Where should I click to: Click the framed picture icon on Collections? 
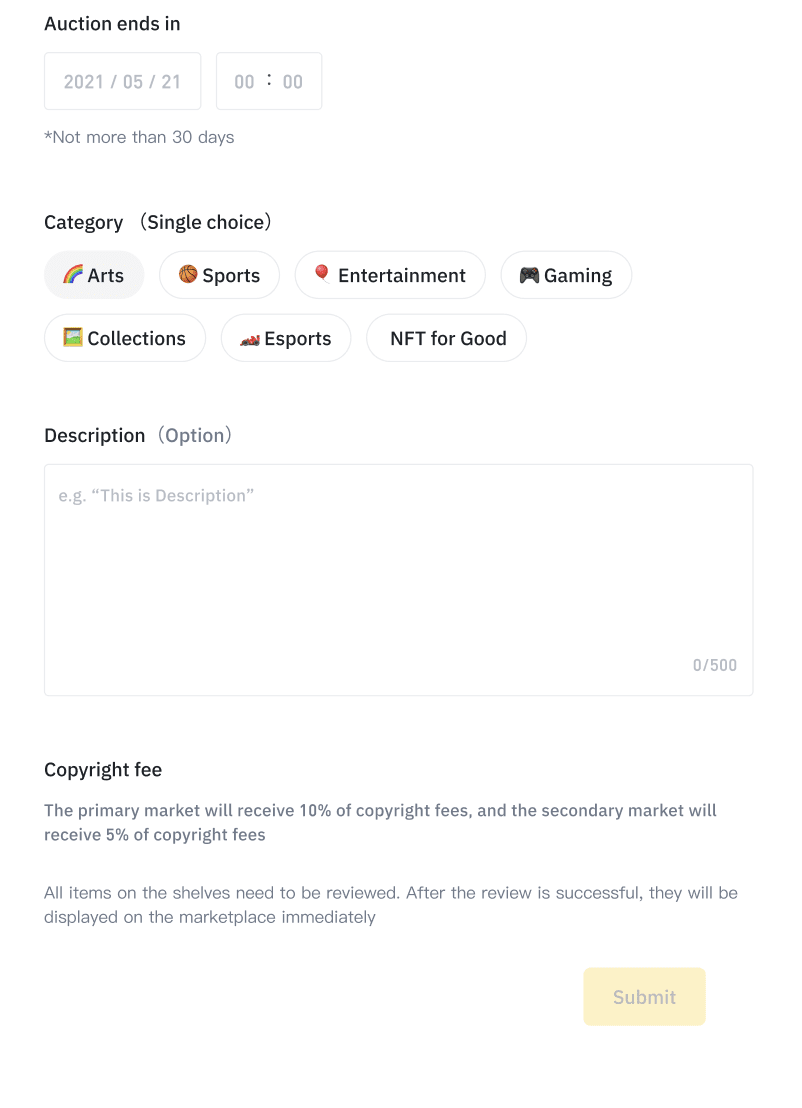pos(73,337)
